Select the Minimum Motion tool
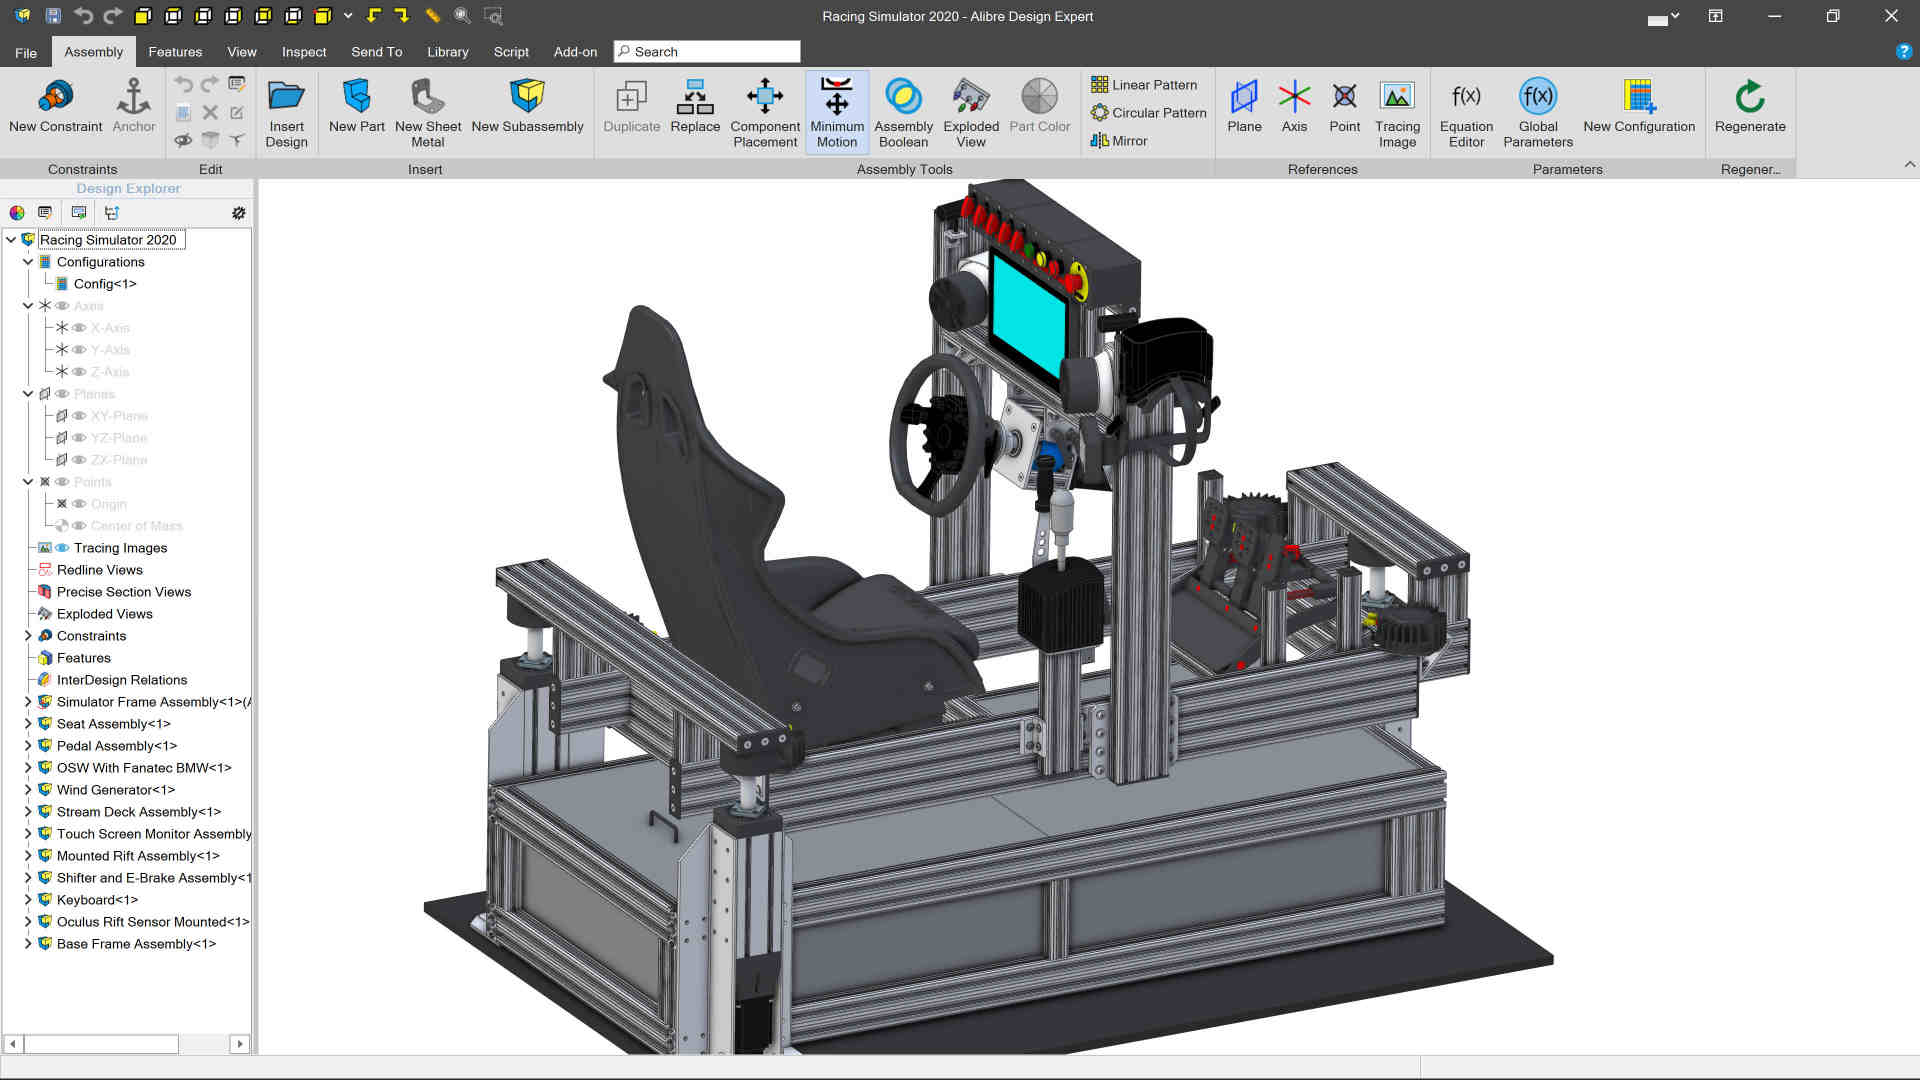Screen dimensions: 1920x1080 (836, 110)
